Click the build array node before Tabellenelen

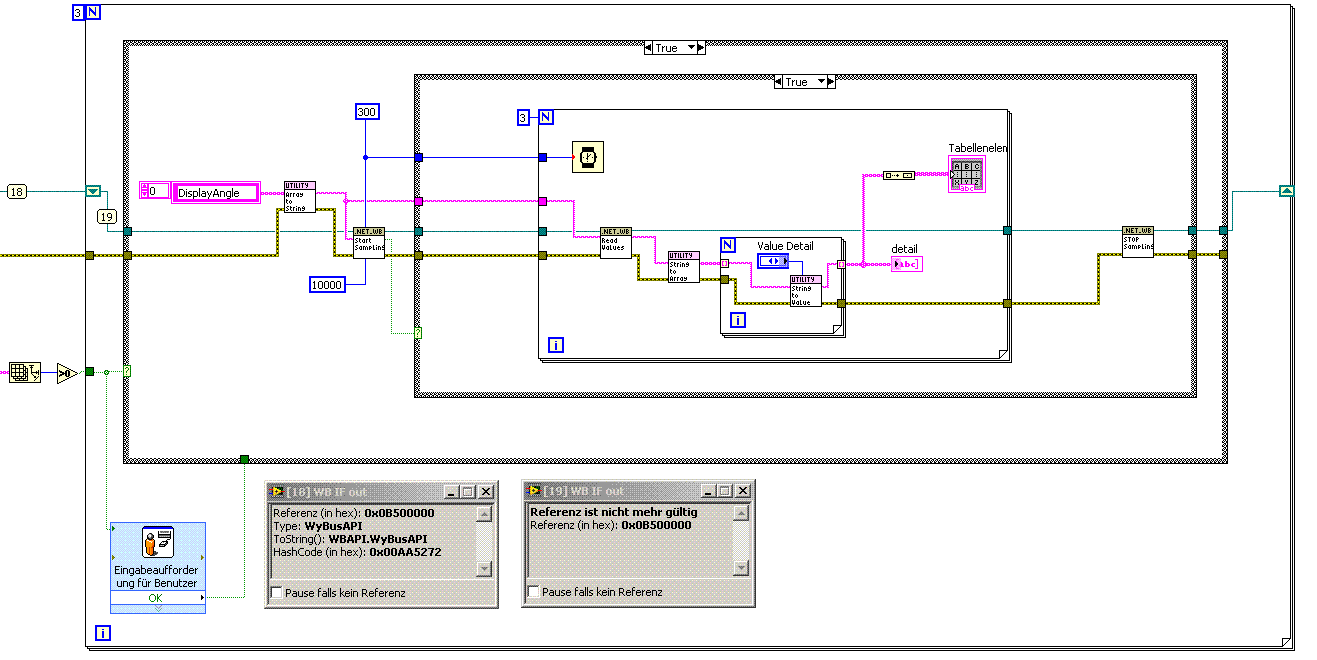point(898,175)
